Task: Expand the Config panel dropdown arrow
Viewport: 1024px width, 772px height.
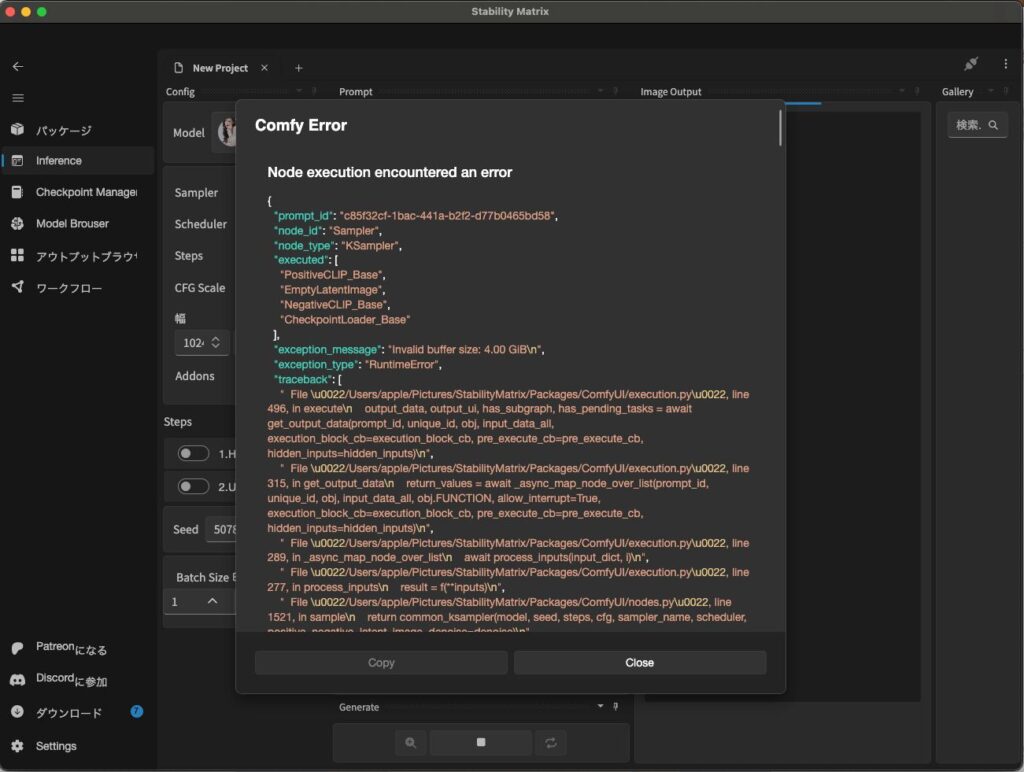Action: point(299,91)
